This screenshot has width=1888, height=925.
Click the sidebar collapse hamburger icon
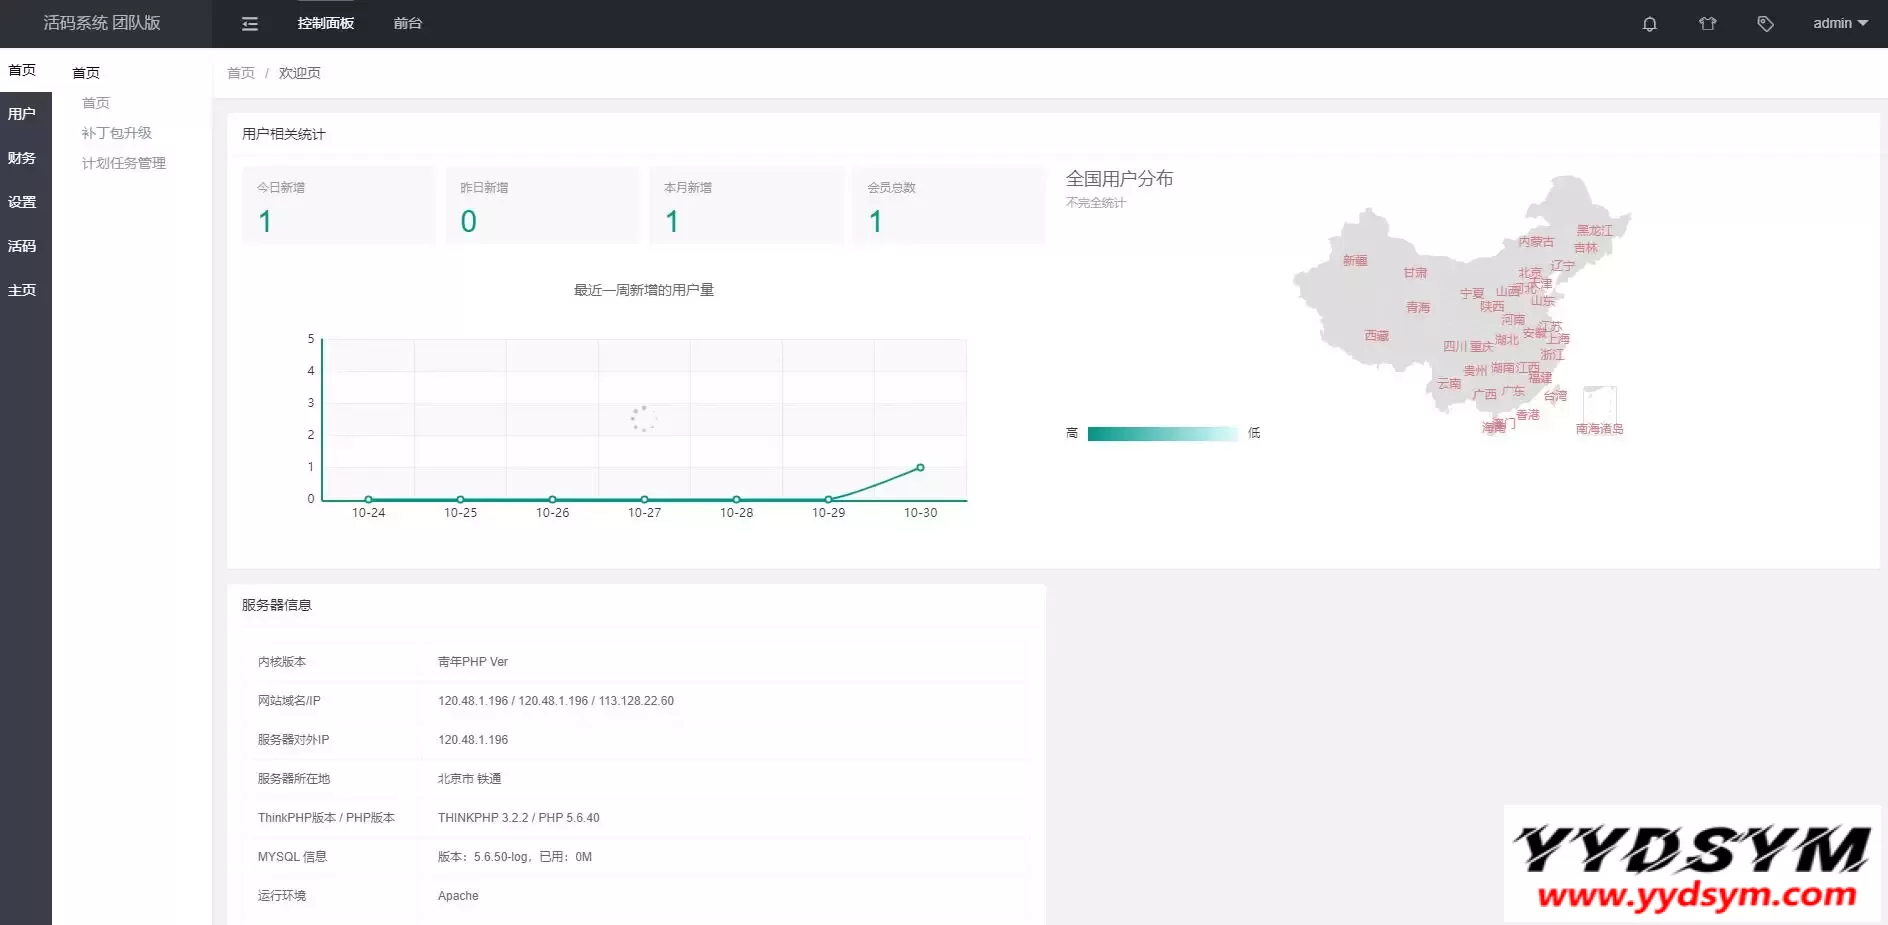coord(250,24)
